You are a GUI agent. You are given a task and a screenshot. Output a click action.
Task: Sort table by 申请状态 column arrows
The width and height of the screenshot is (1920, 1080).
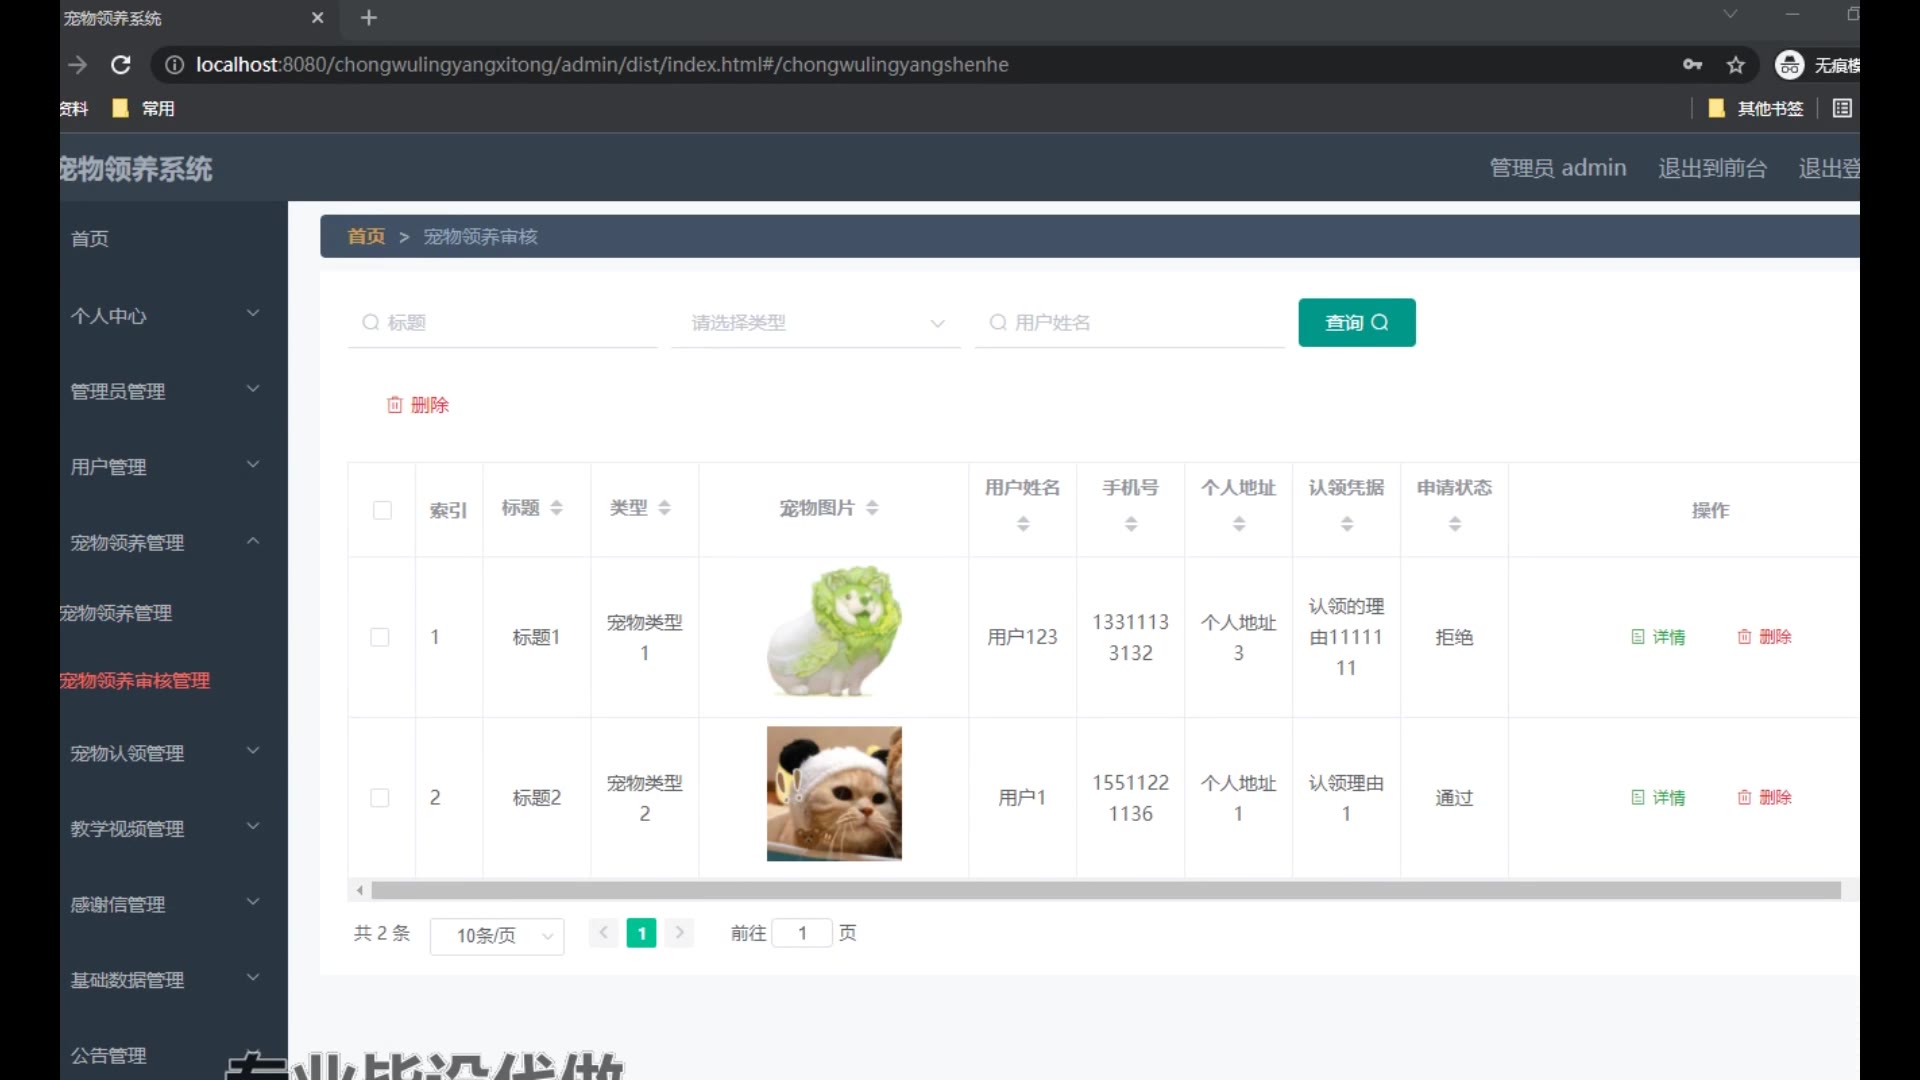[x=1455, y=524]
